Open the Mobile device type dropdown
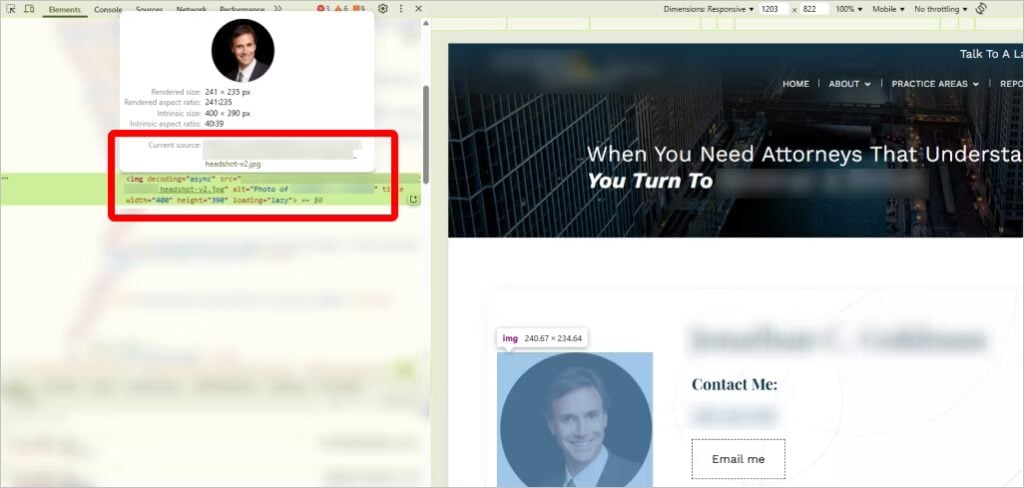 [x=888, y=9]
